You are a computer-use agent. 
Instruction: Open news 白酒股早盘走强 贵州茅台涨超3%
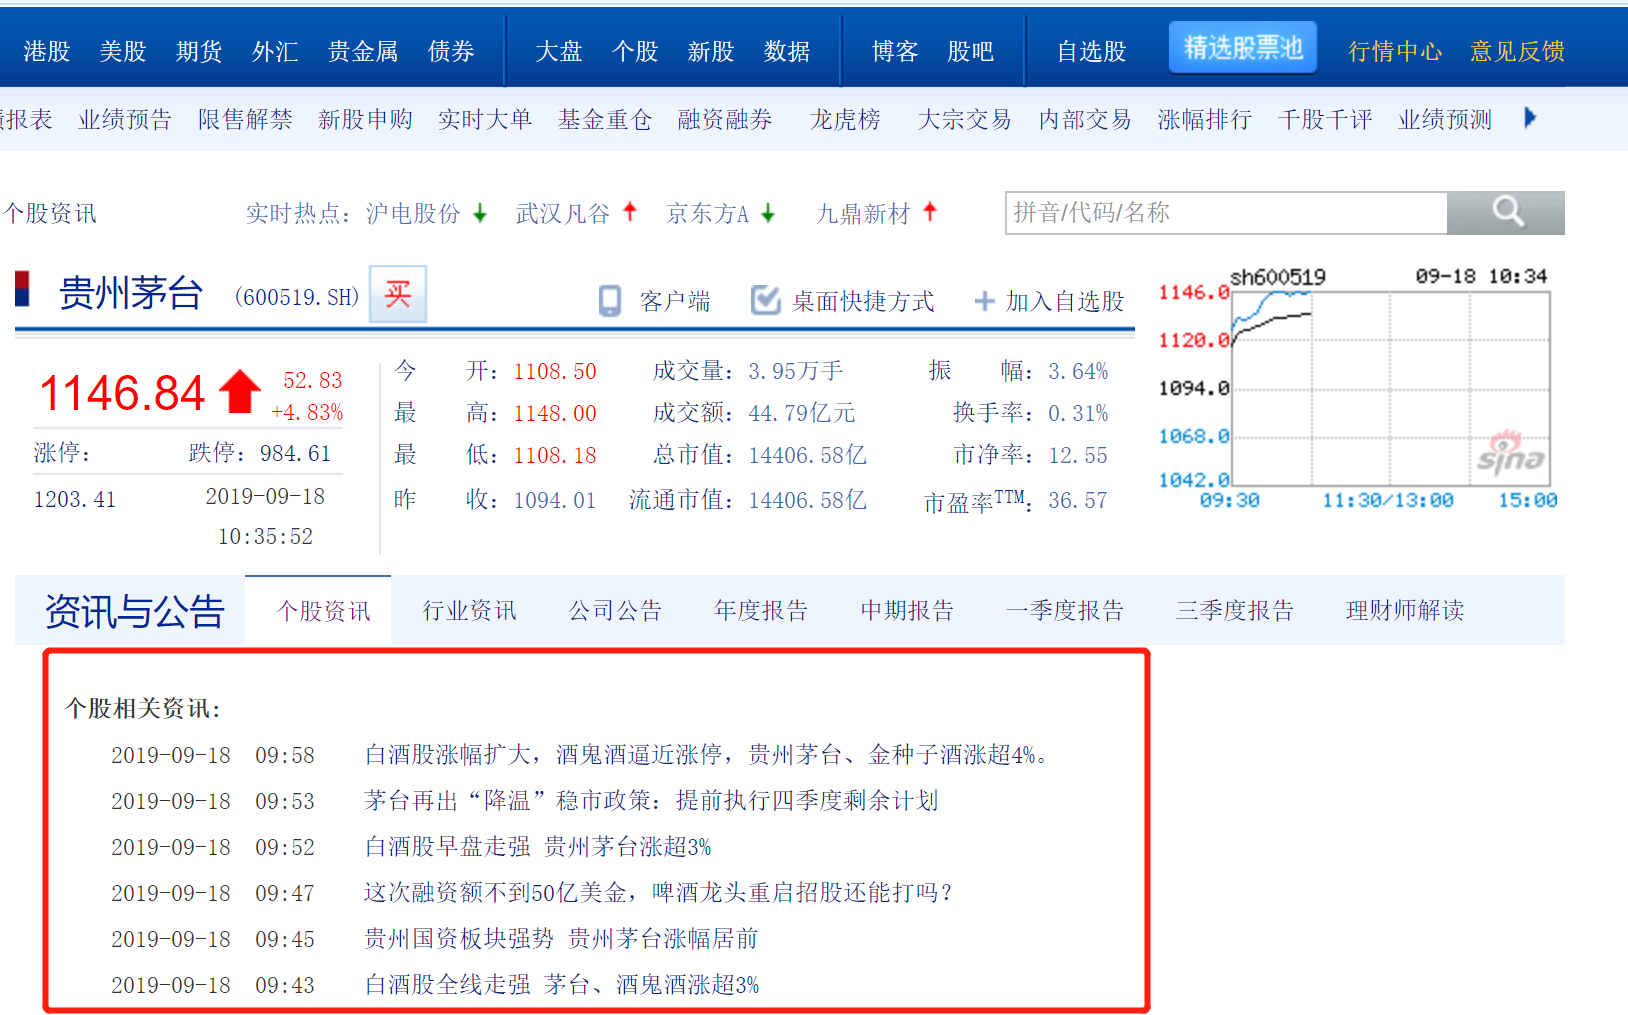pyautogui.click(x=538, y=847)
